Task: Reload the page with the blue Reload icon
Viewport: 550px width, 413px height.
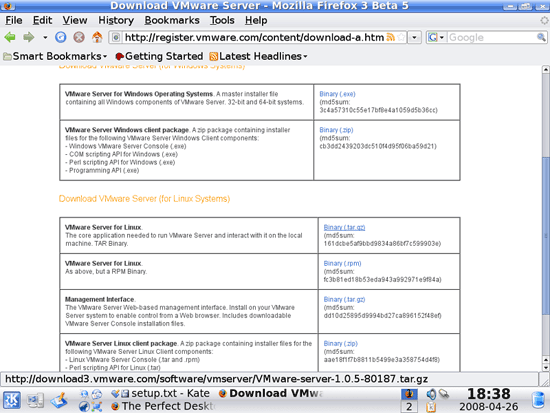Action: [x=61, y=37]
